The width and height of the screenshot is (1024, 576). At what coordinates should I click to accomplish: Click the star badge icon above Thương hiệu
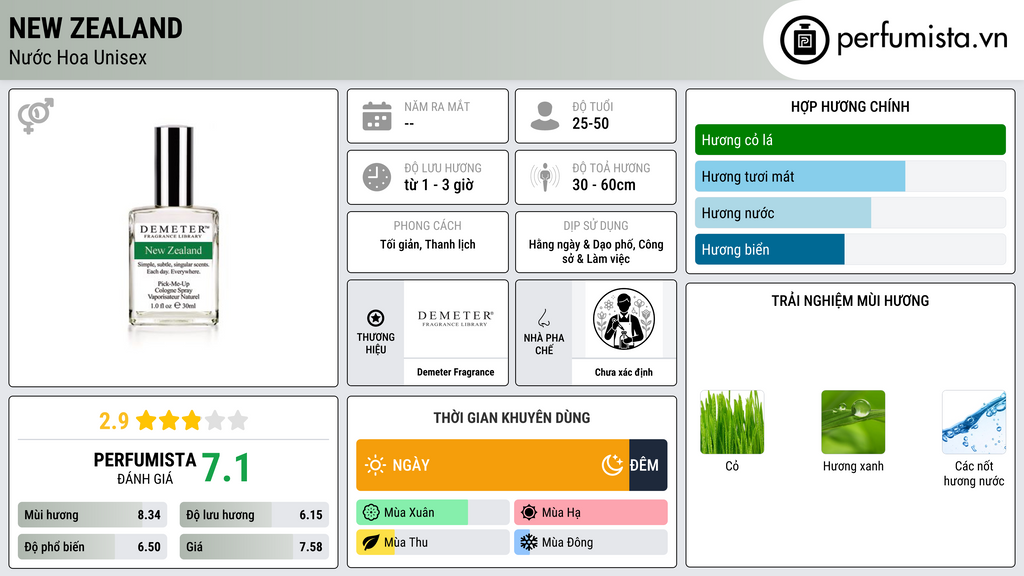point(376,318)
